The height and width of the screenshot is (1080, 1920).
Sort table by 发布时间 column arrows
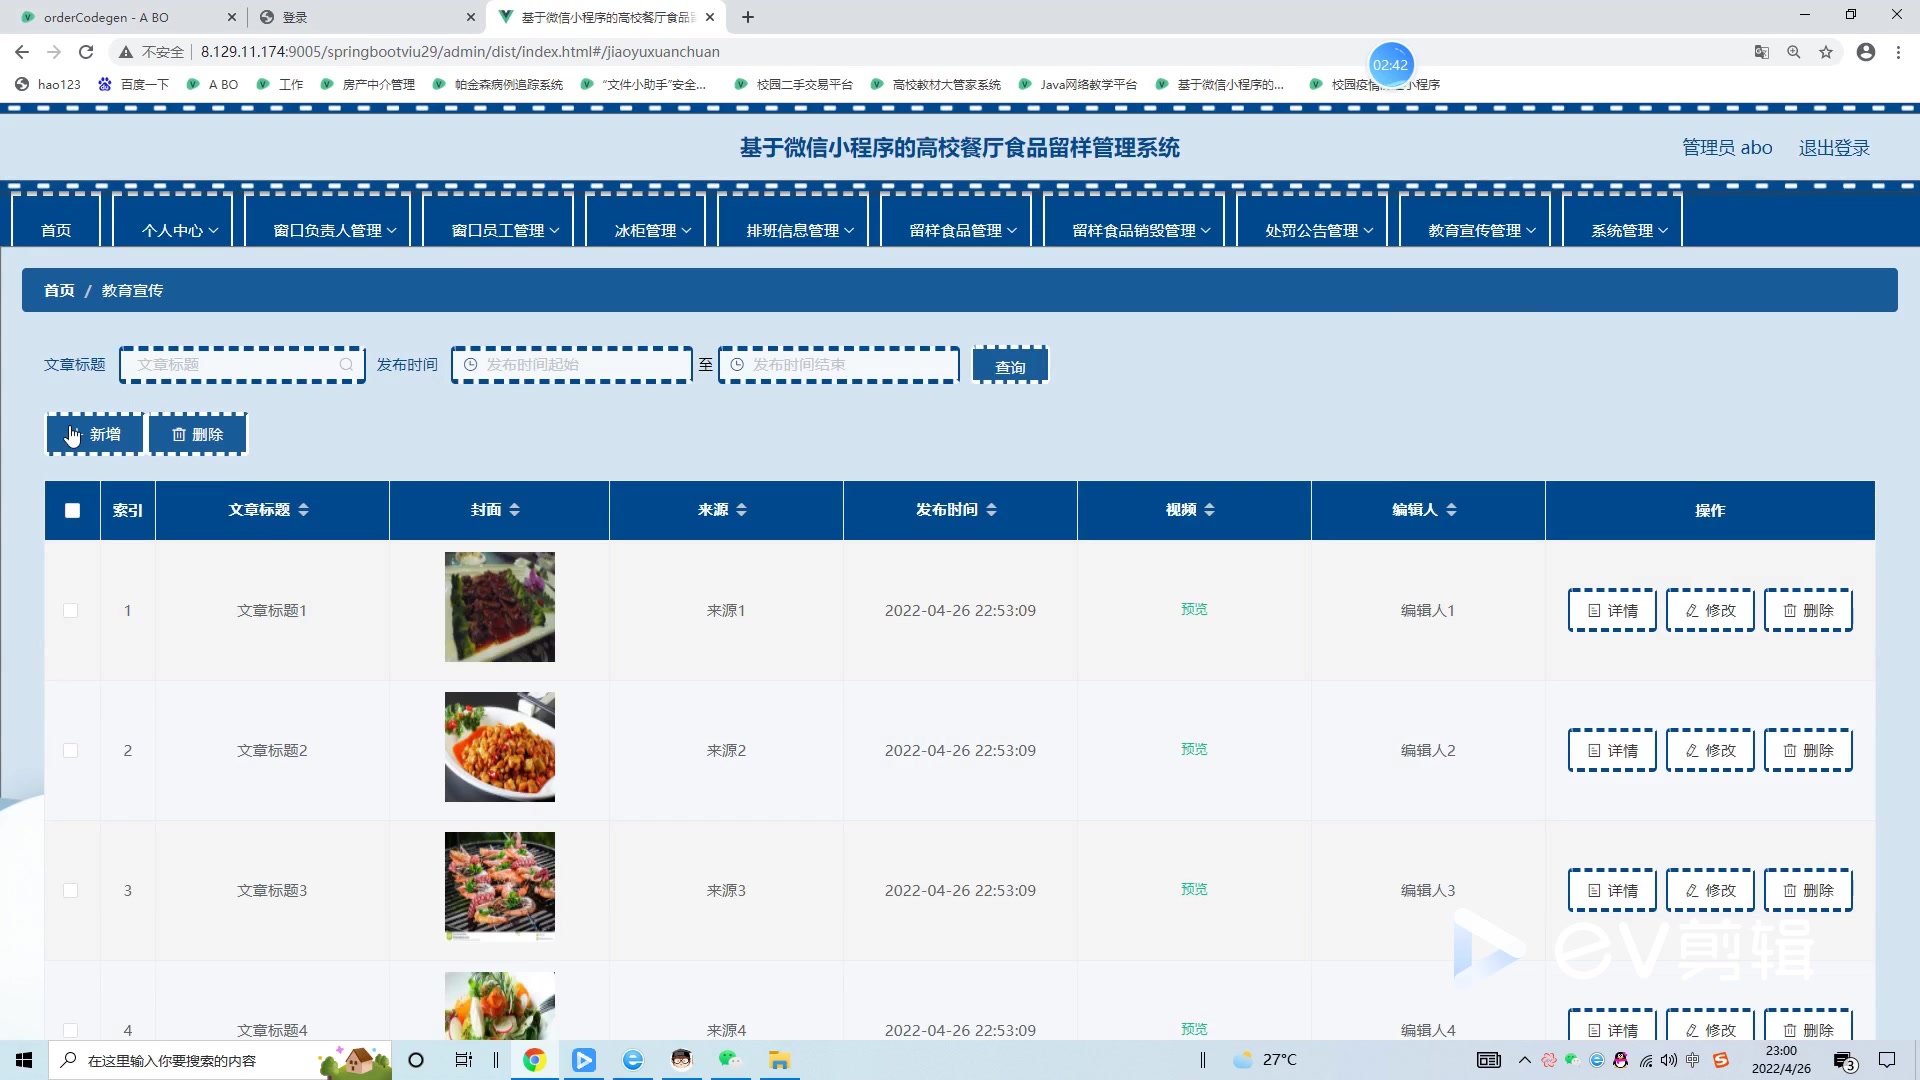[991, 510]
